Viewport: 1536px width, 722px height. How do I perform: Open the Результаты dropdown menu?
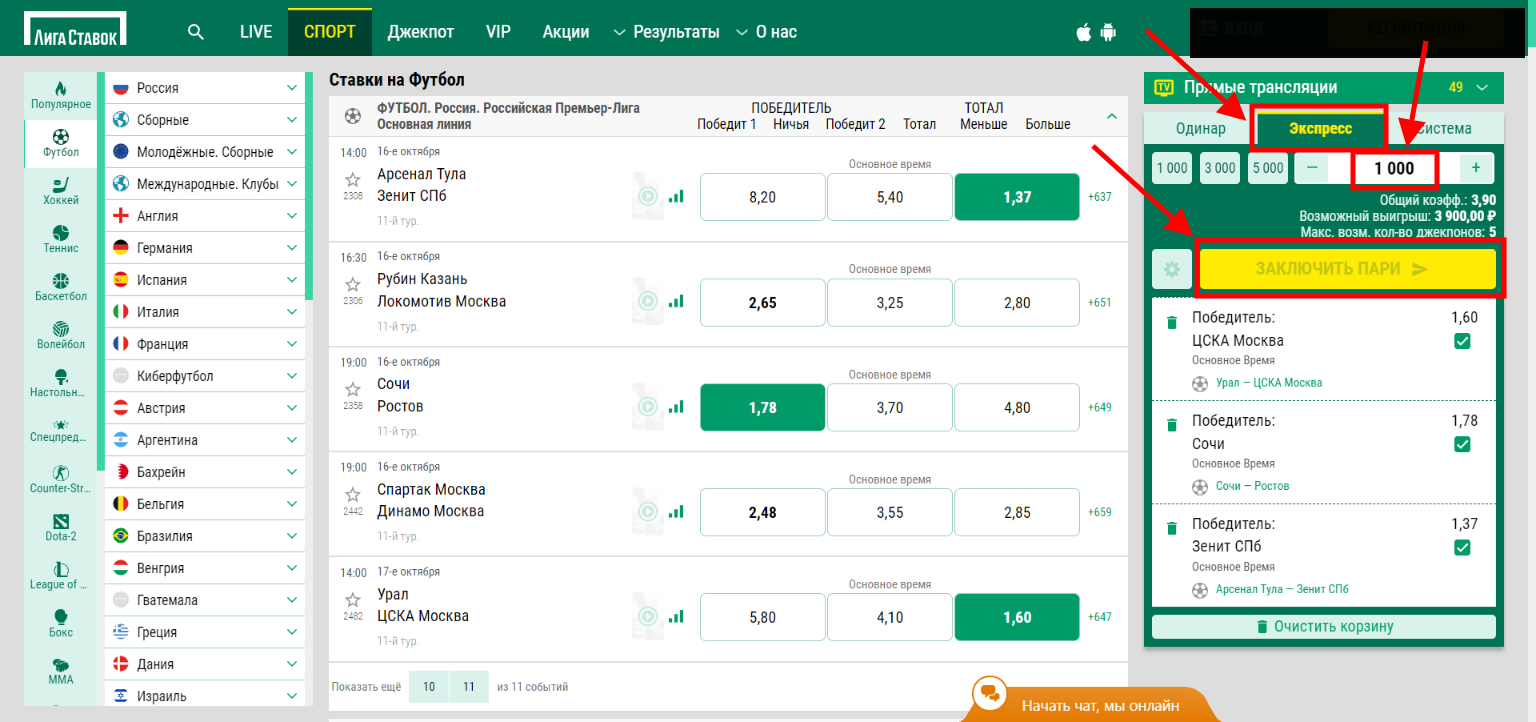666,32
